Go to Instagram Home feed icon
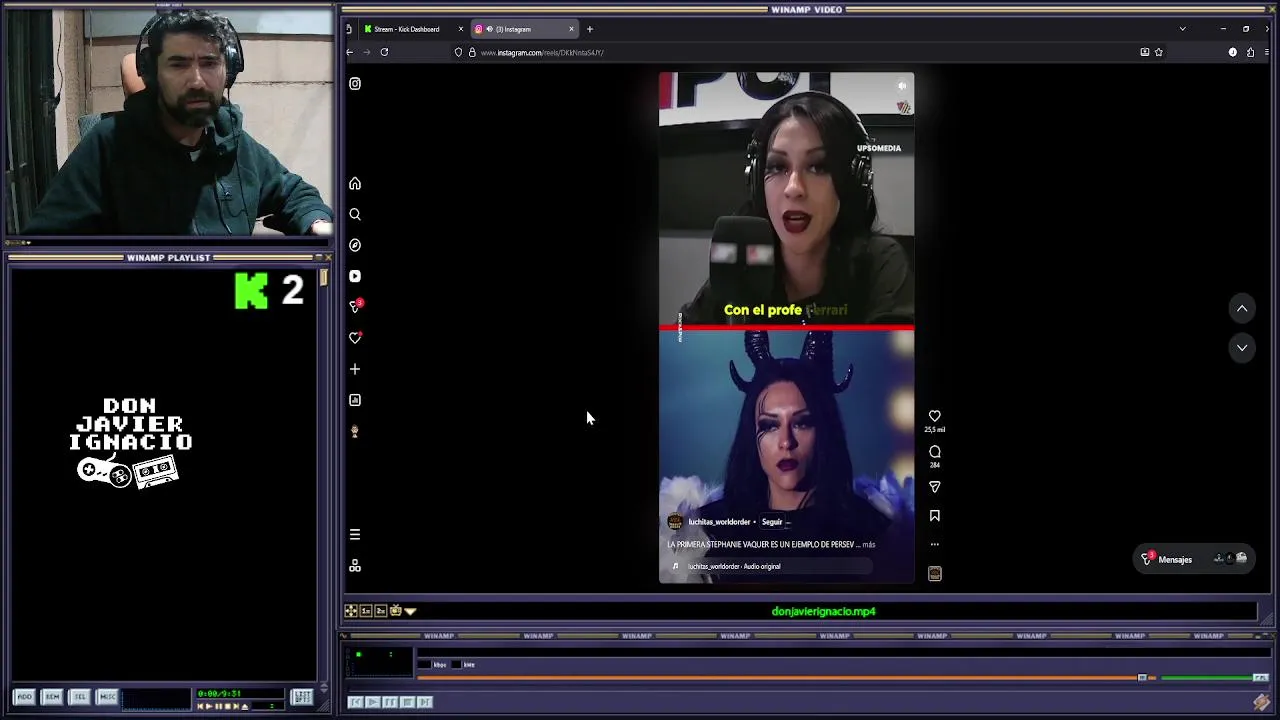The height and width of the screenshot is (720, 1280). point(355,184)
